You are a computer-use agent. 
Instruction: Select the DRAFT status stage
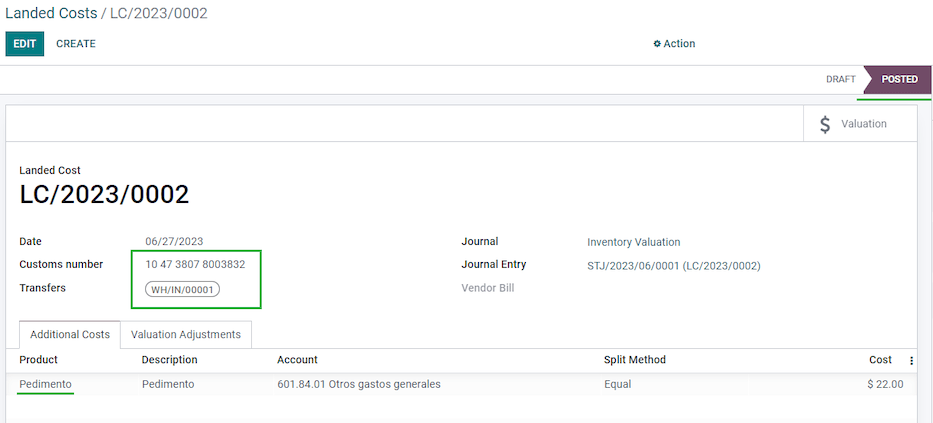click(x=840, y=79)
